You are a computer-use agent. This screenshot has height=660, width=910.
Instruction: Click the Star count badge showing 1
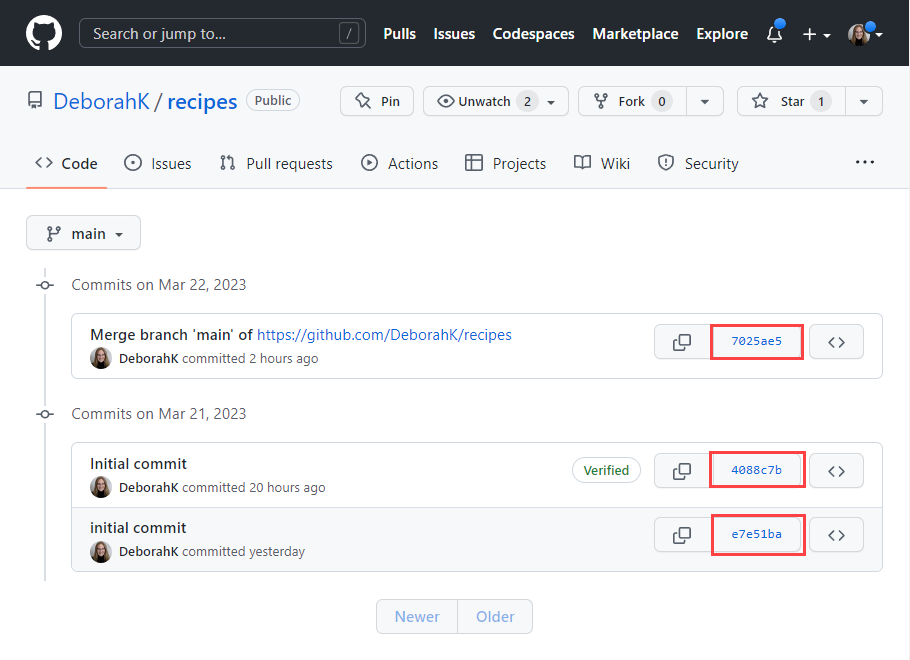(821, 102)
